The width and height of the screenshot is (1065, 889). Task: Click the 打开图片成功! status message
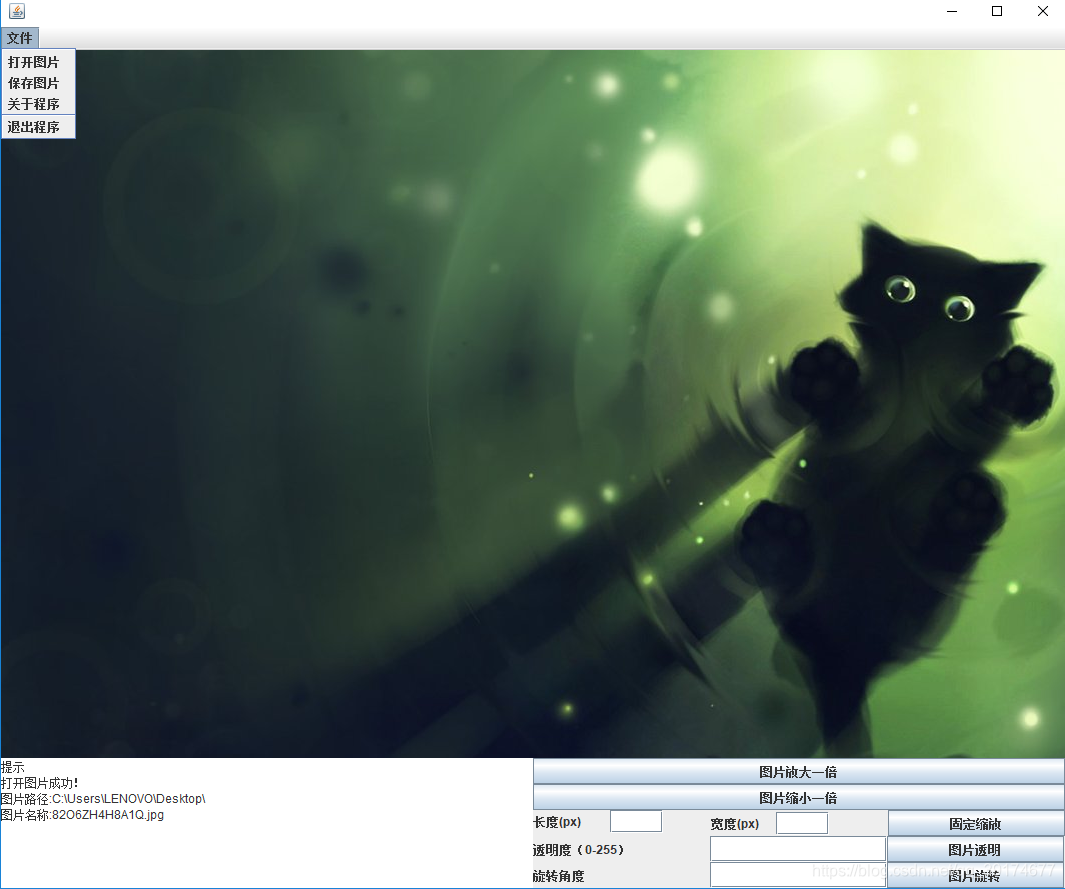coord(40,783)
